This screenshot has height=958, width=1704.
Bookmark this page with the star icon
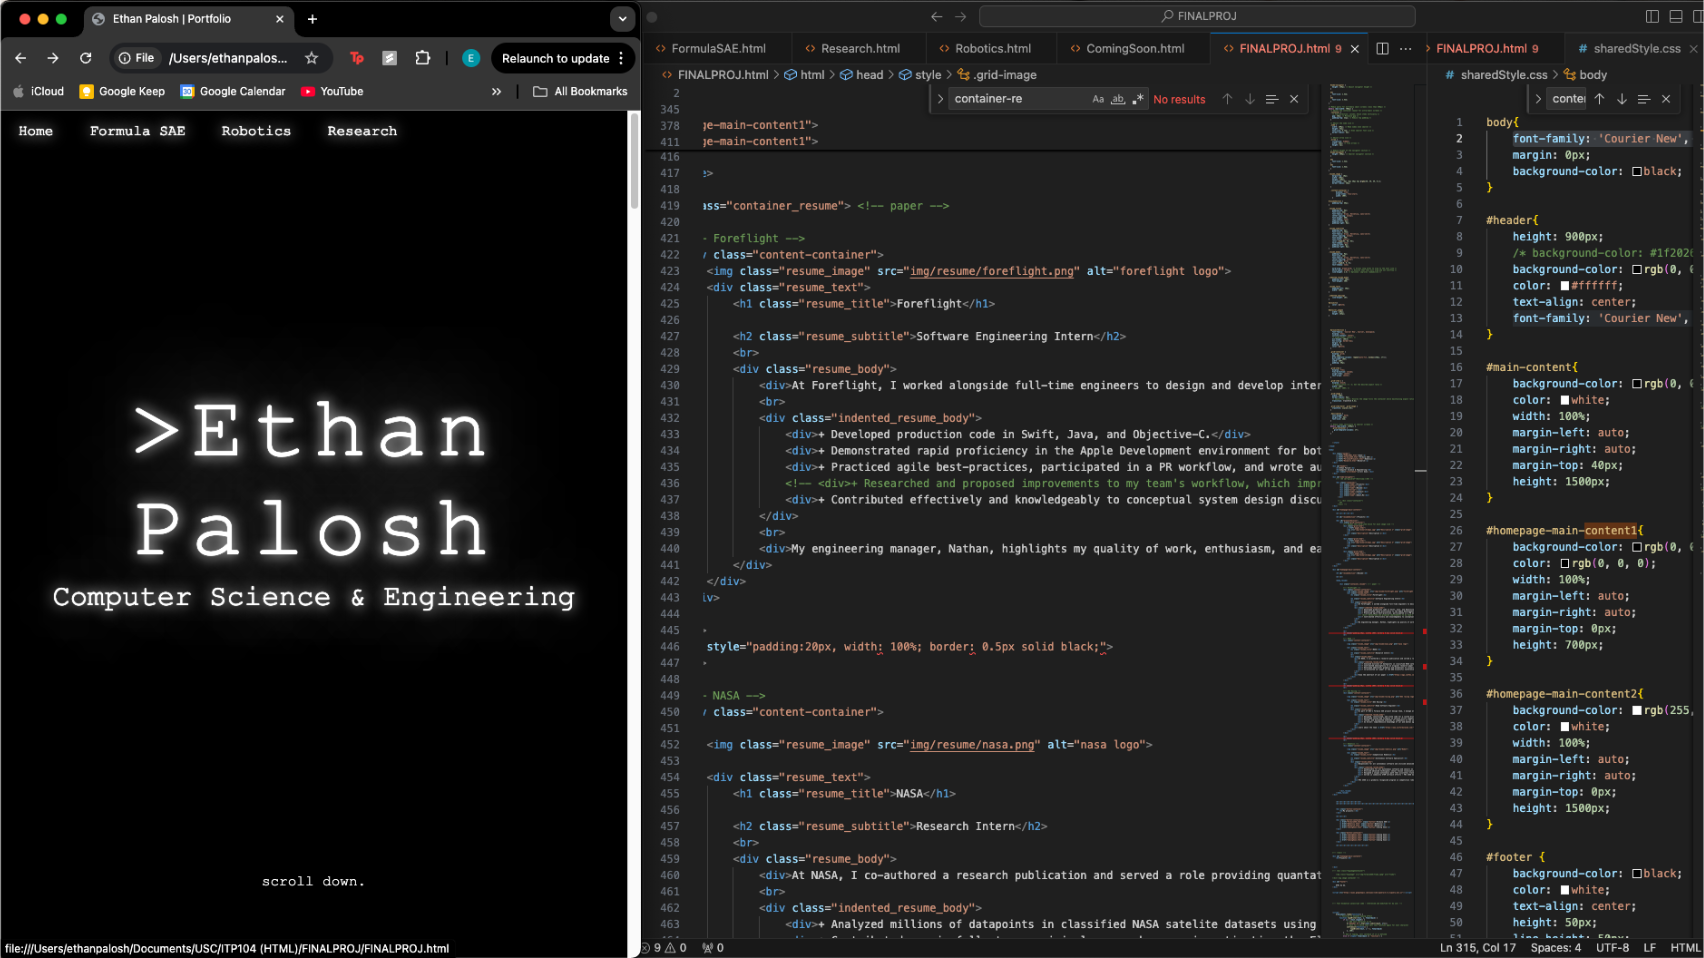pyautogui.click(x=312, y=58)
